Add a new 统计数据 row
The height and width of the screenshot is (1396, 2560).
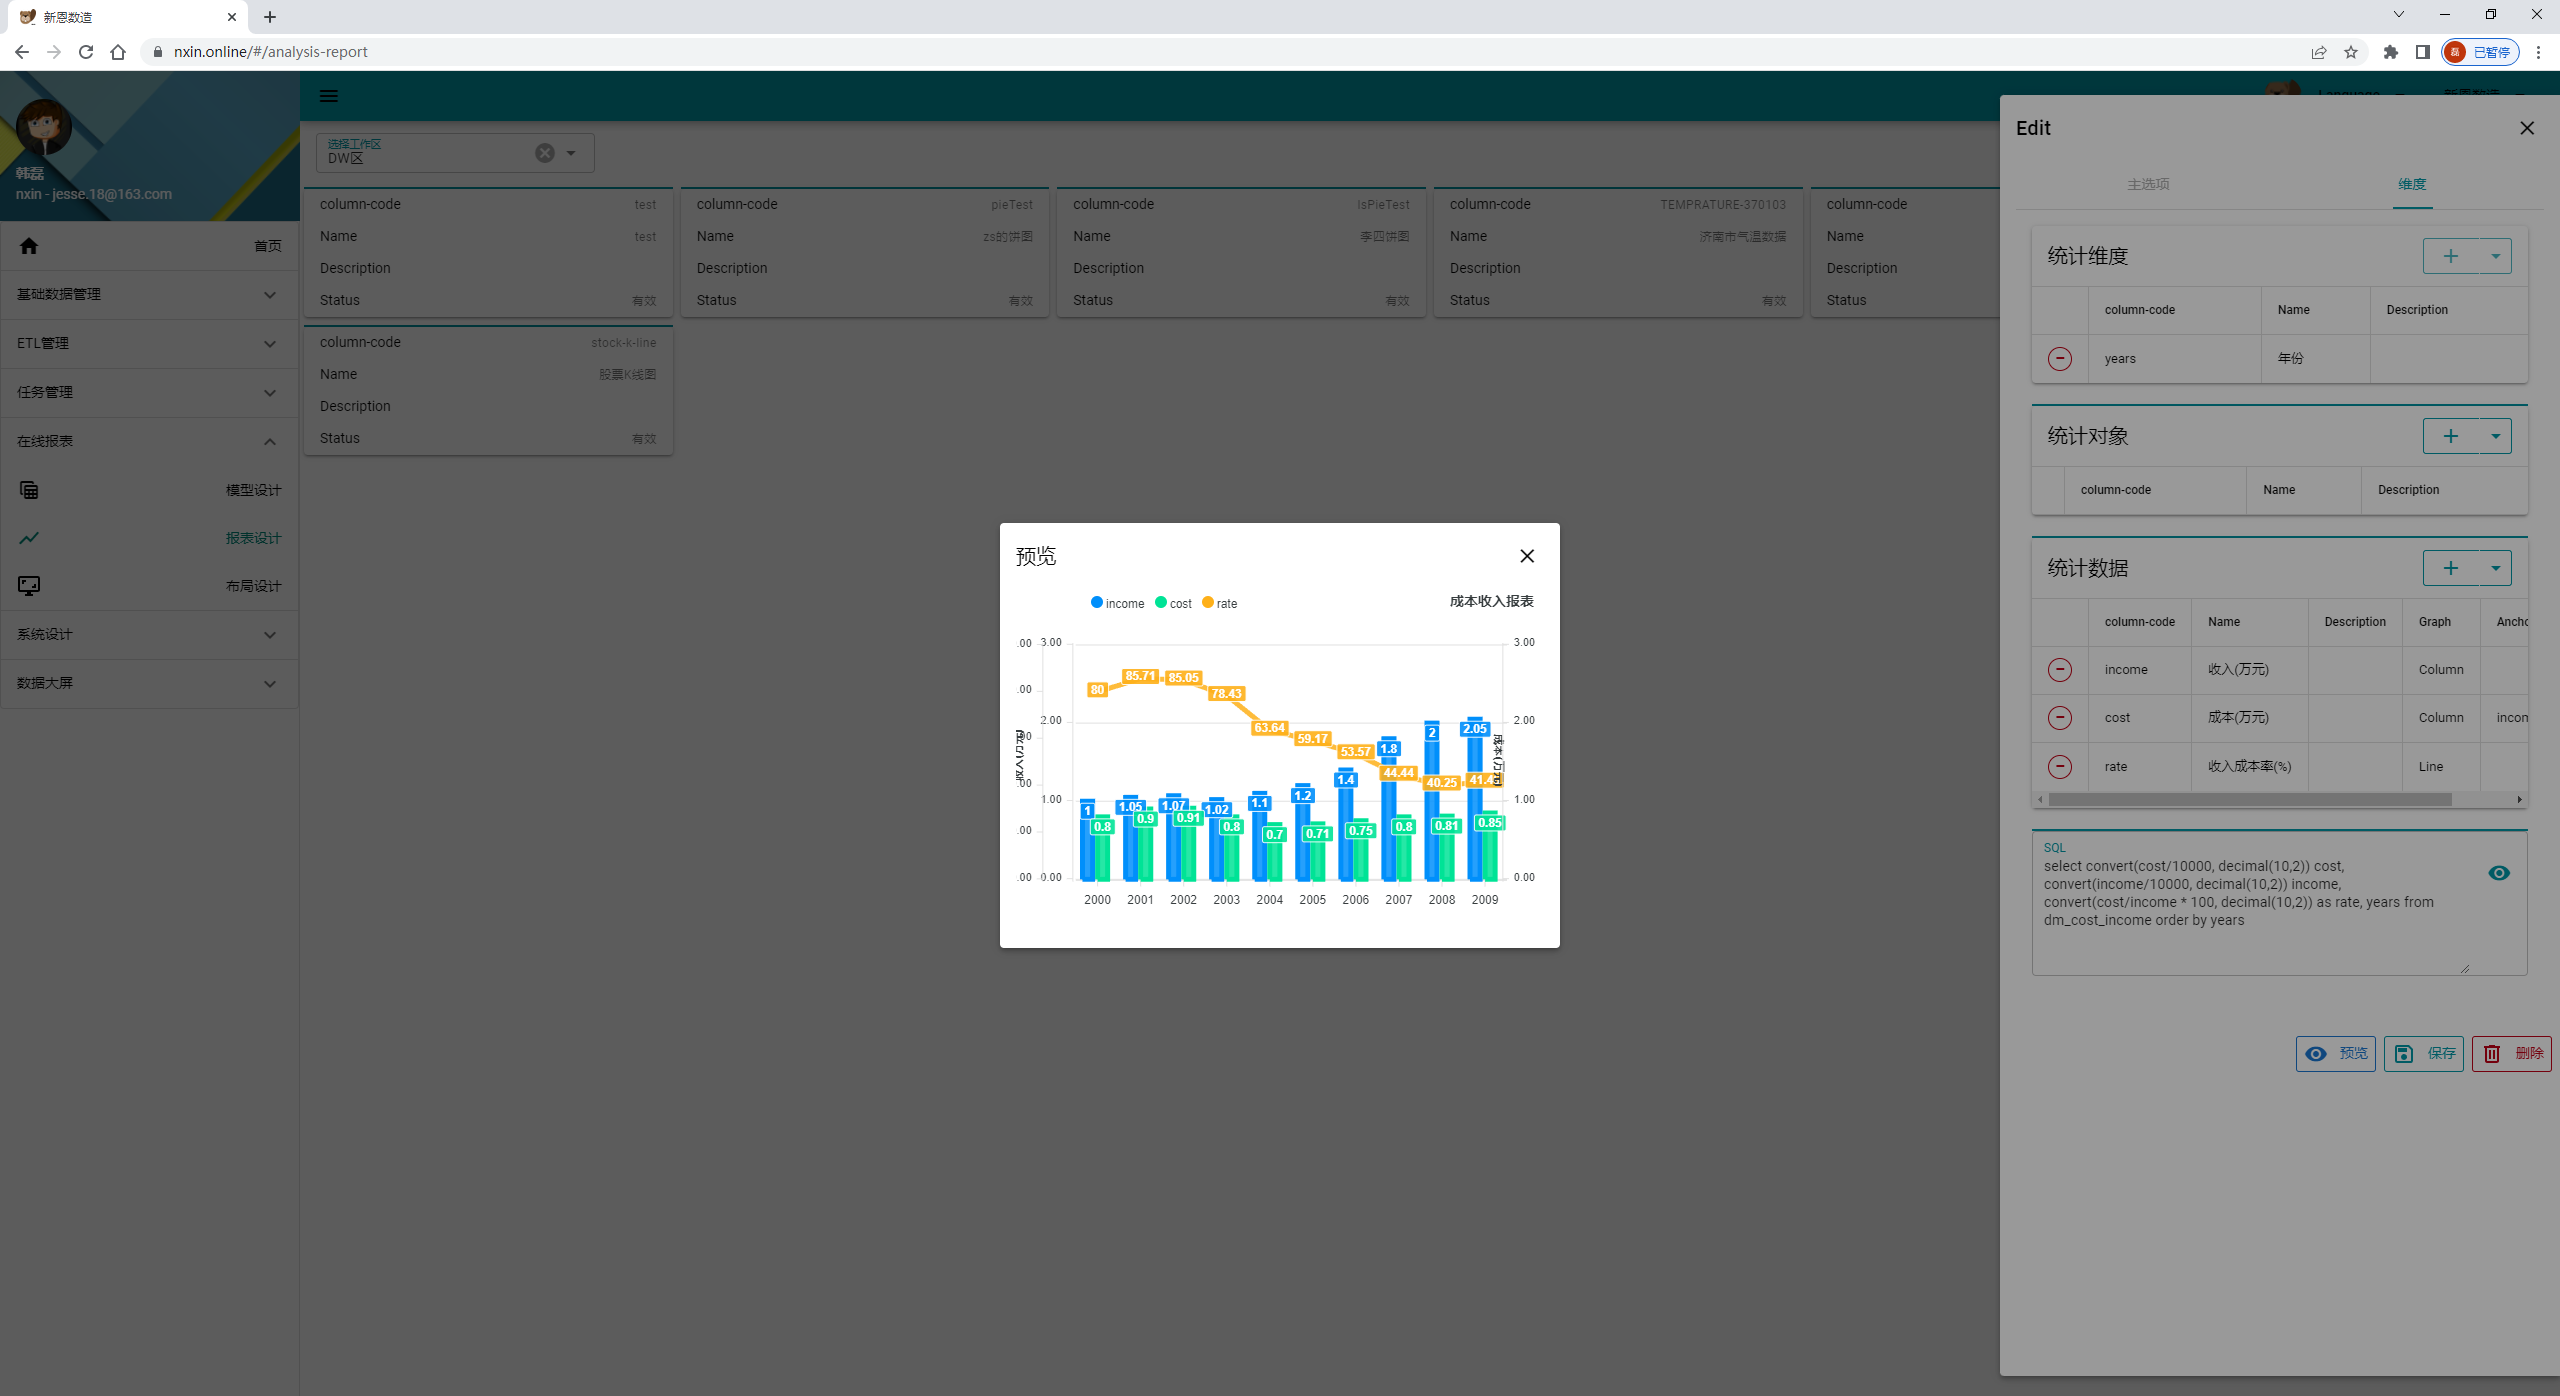coord(2450,569)
